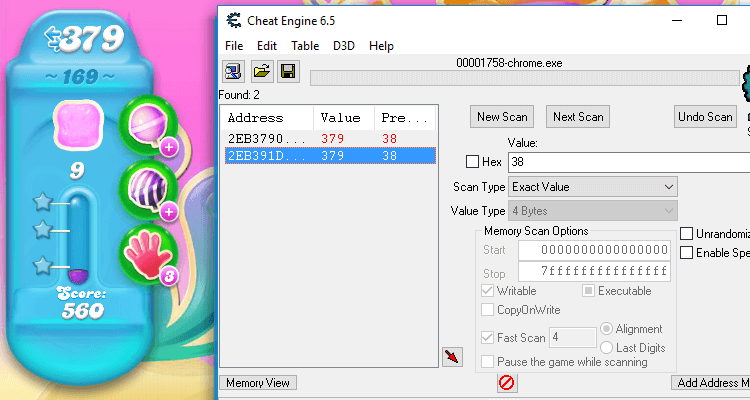Click the red arrow add-to-list icon

click(452, 357)
